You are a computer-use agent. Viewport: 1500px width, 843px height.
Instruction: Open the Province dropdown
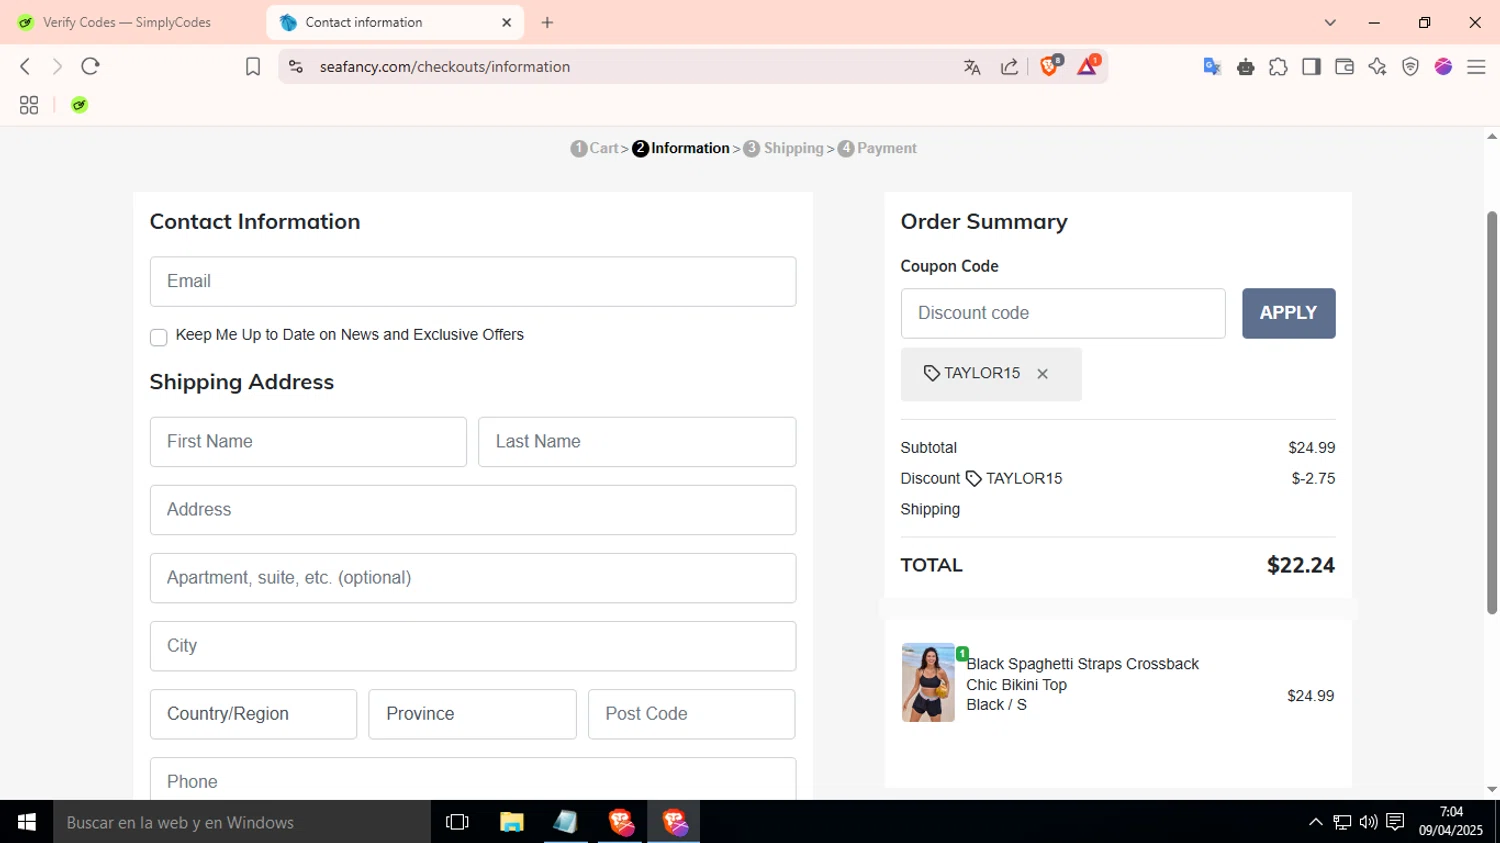point(472,714)
